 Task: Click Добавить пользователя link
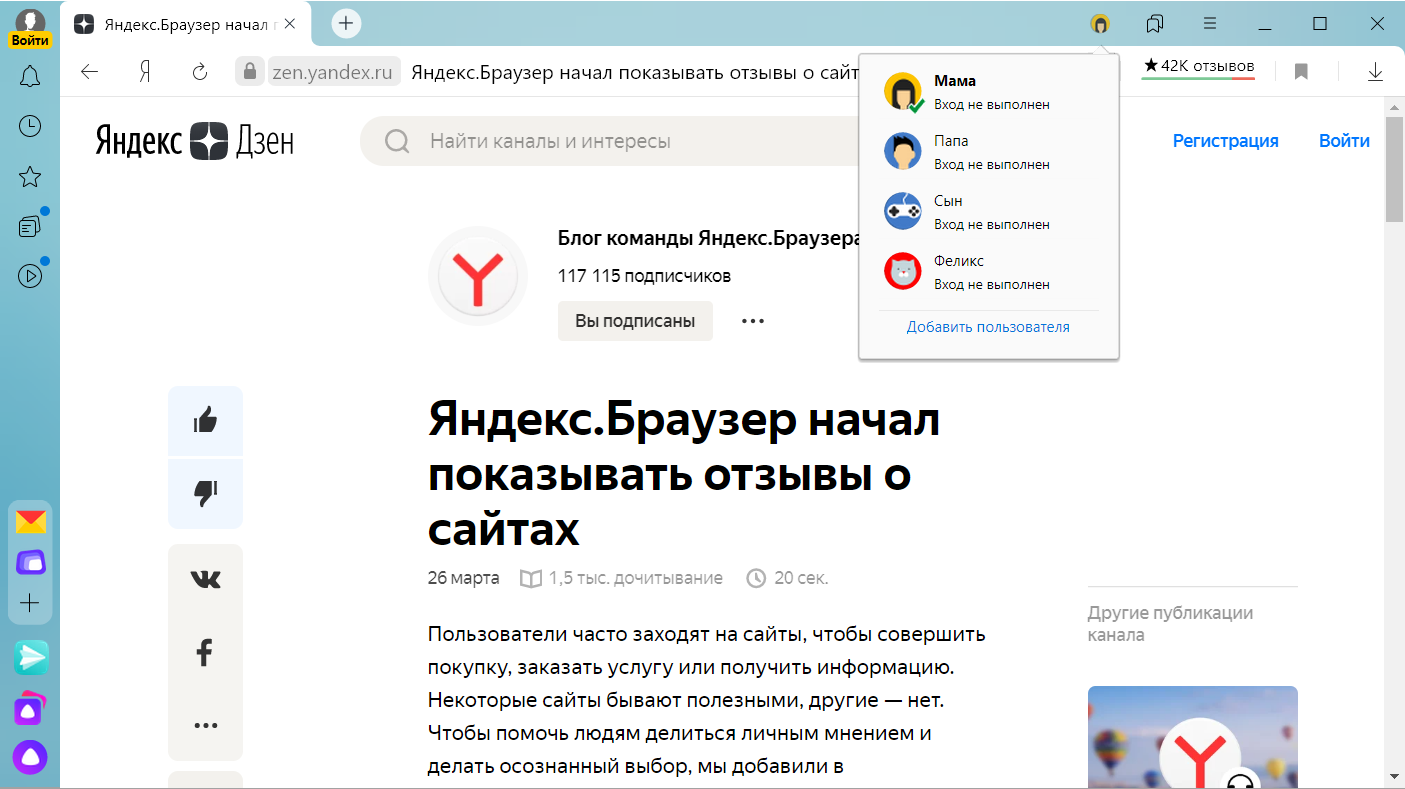click(988, 327)
